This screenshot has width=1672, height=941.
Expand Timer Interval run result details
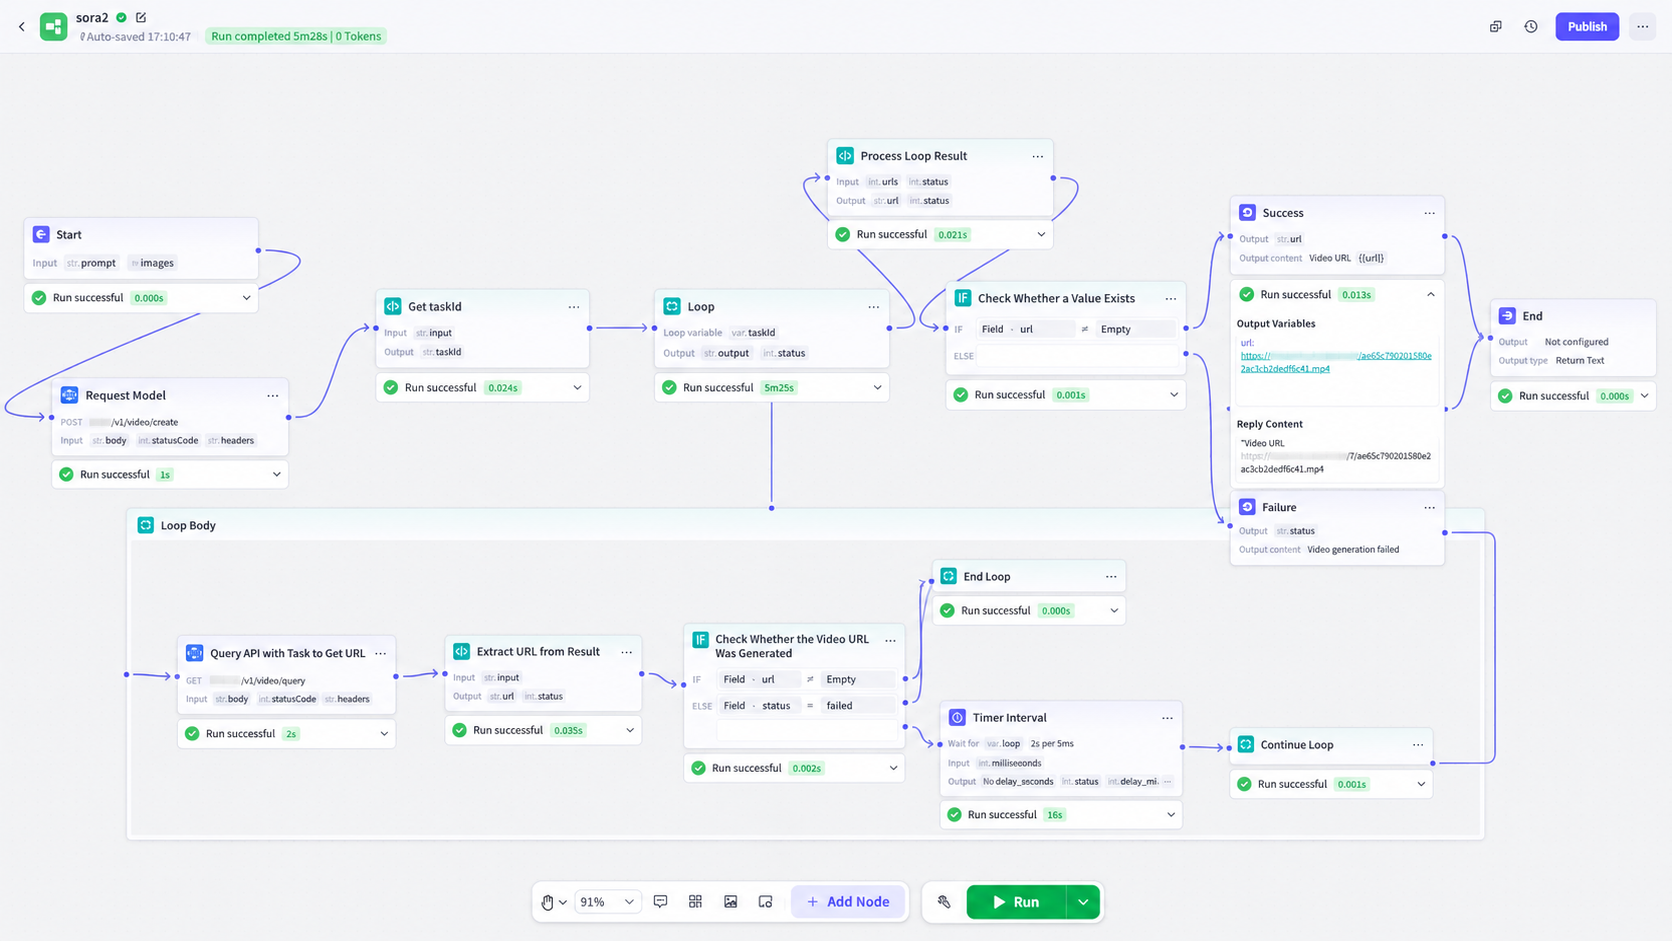[1171, 815]
